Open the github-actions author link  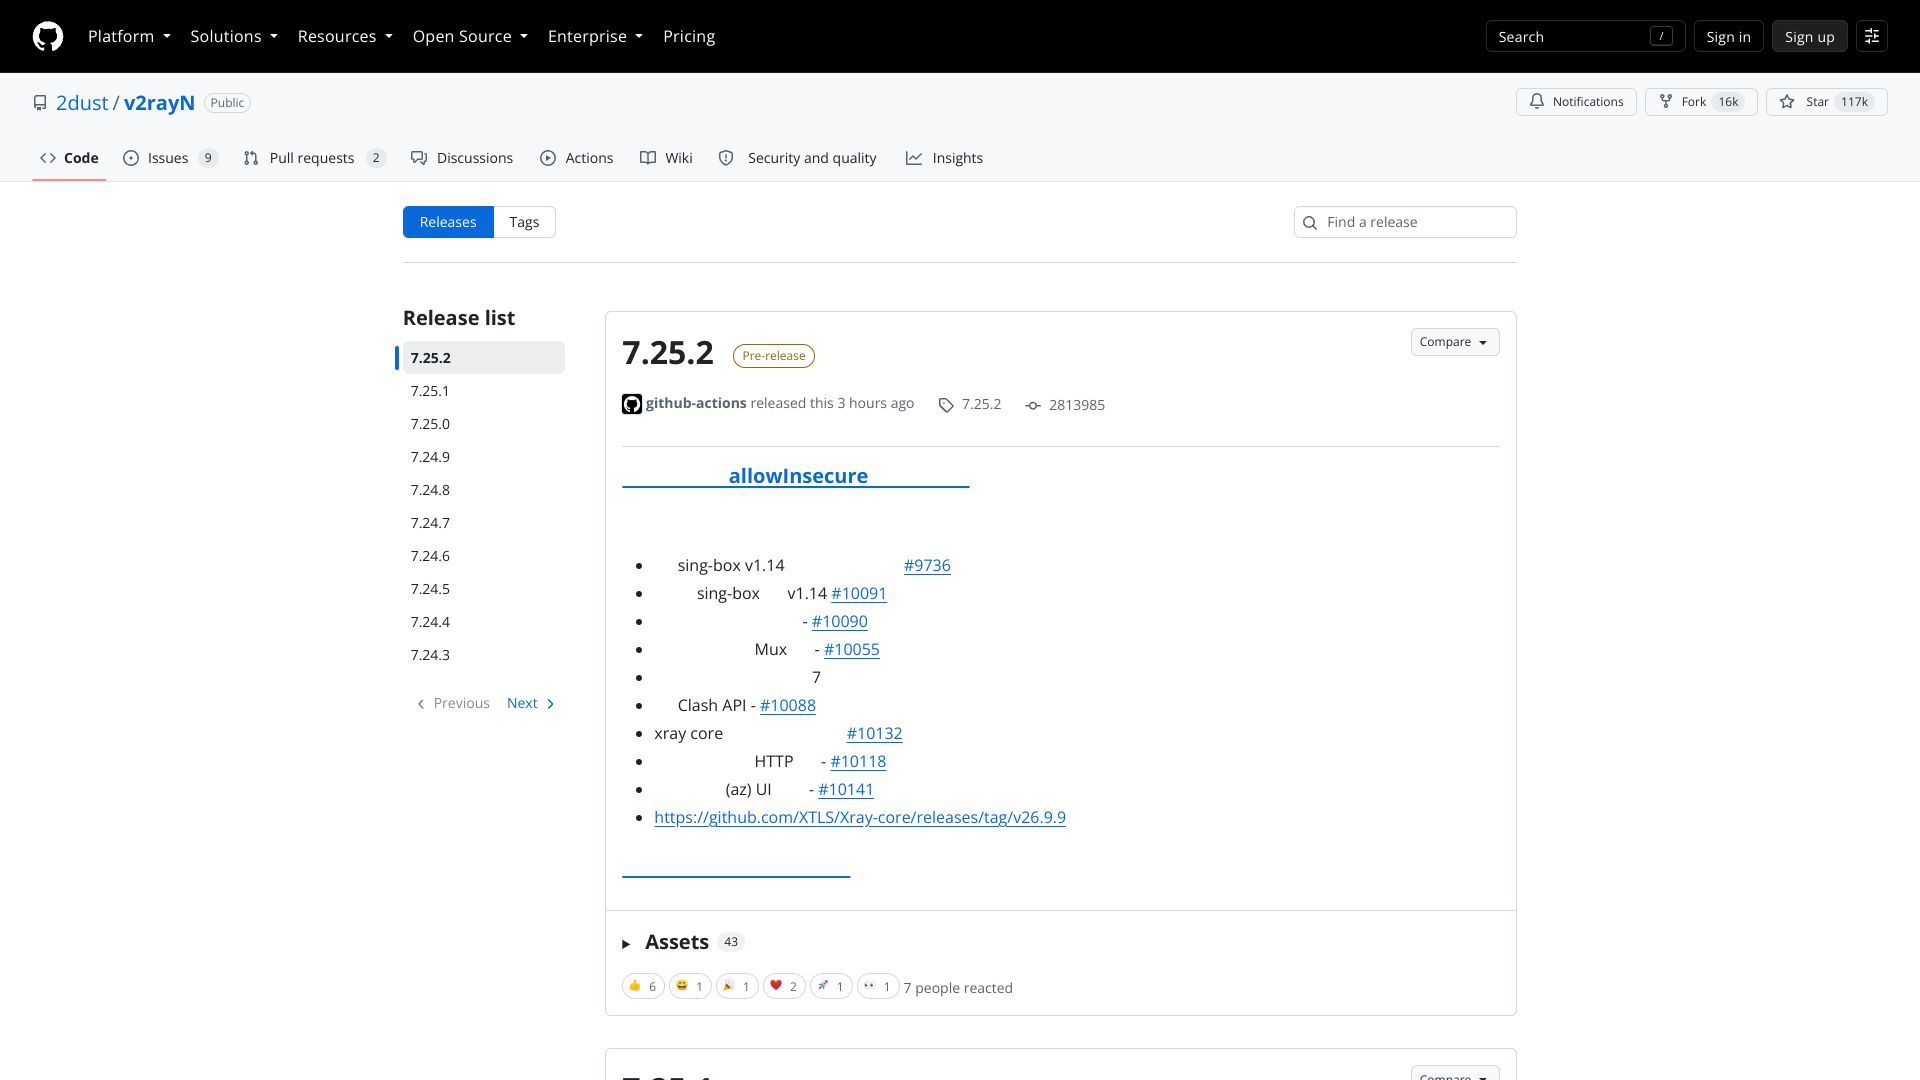coord(696,403)
